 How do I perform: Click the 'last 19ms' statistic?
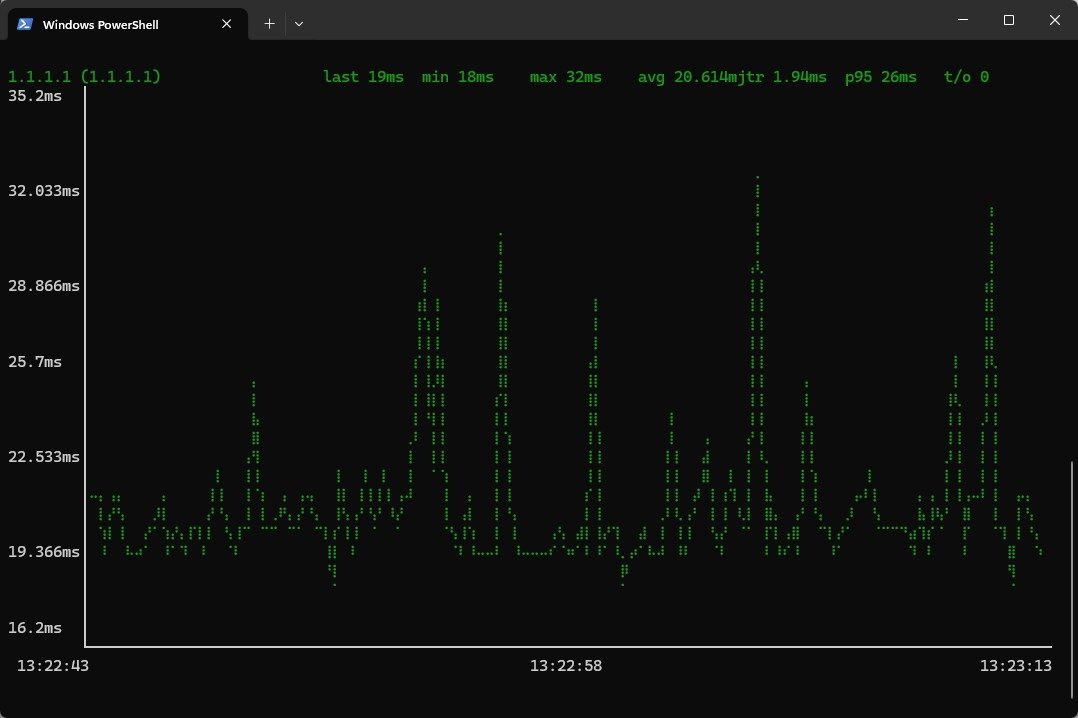(363, 76)
